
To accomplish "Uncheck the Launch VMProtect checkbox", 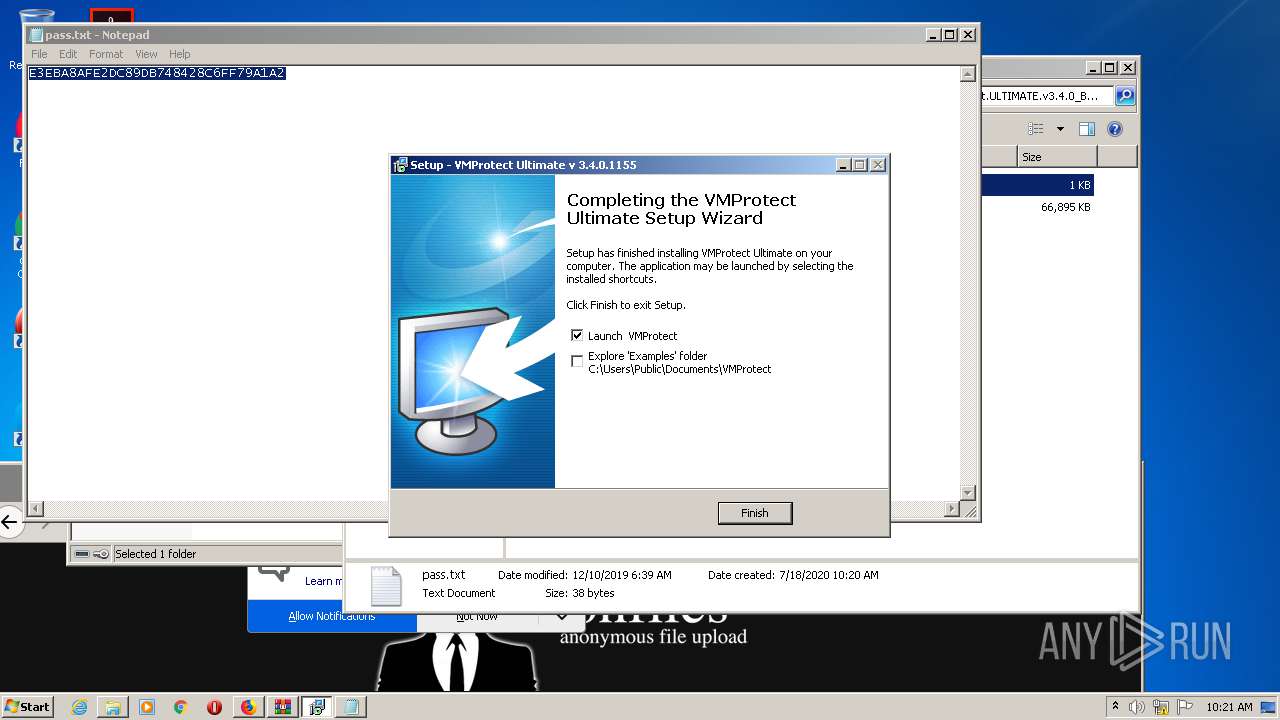I will point(577,335).
